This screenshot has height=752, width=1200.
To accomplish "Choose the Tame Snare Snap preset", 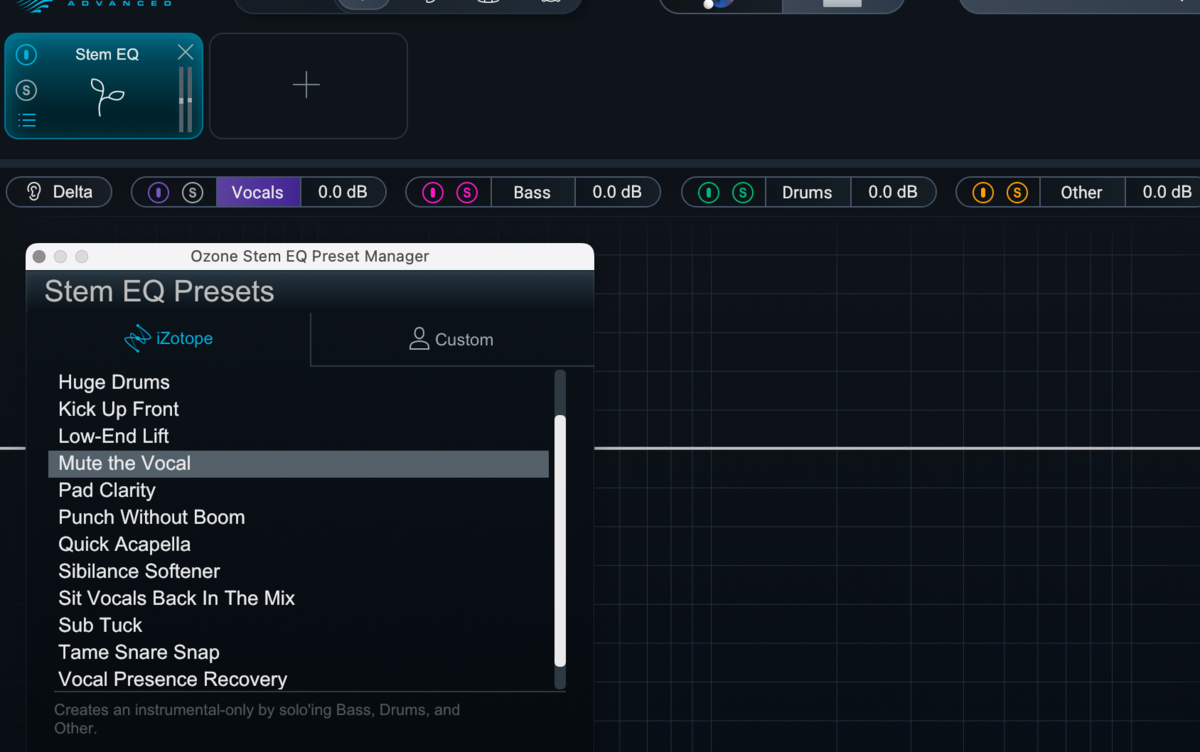I will (x=298, y=652).
